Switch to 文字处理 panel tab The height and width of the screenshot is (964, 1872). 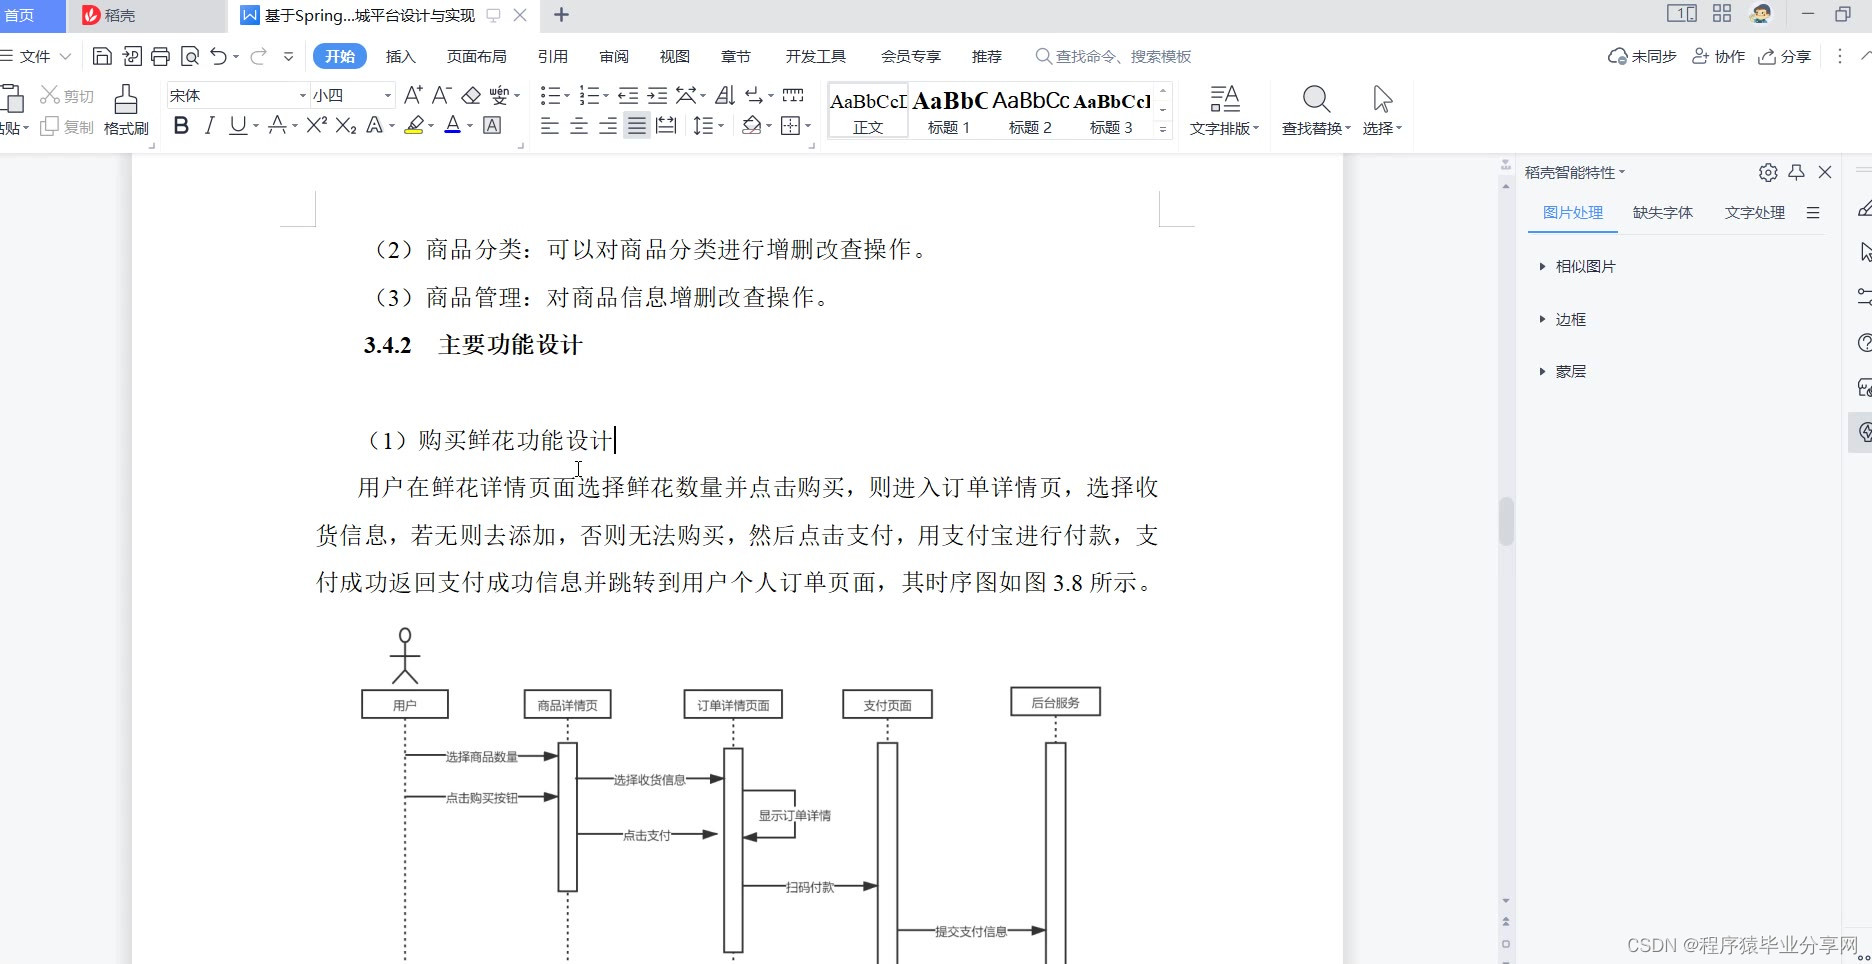coord(1754,212)
